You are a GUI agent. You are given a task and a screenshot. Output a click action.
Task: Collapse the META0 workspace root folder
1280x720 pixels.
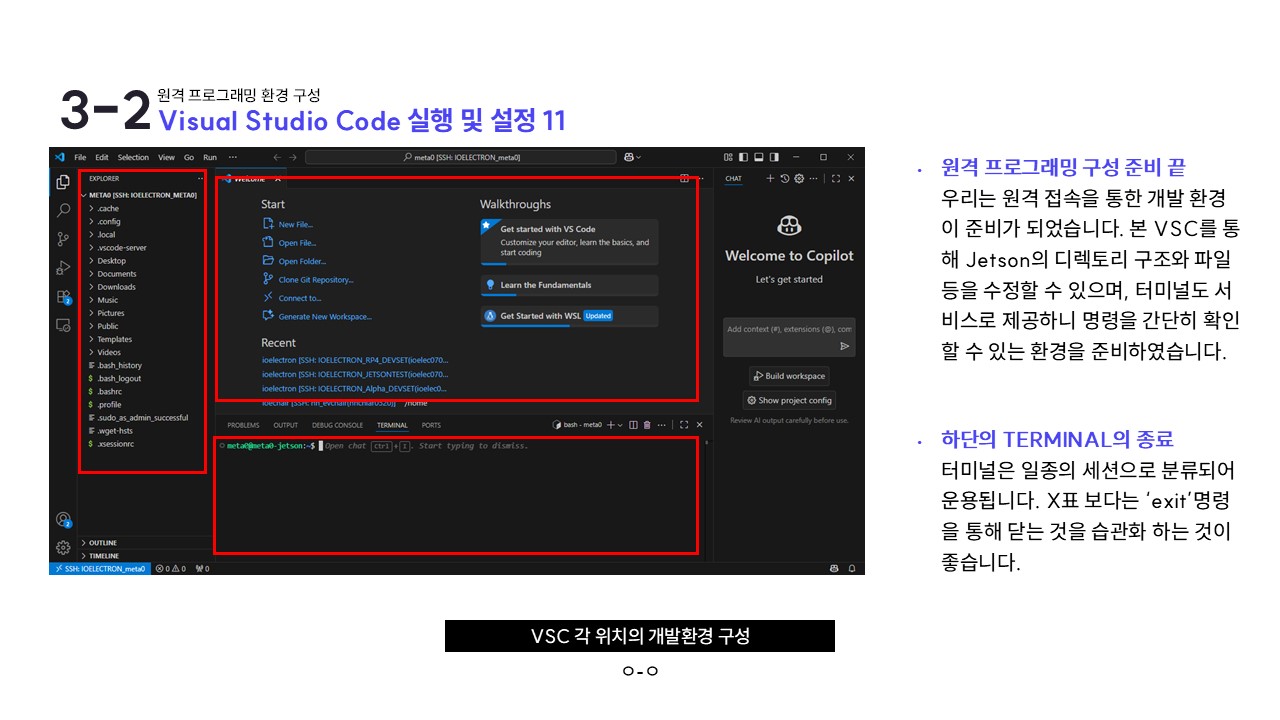(x=142, y=195)
